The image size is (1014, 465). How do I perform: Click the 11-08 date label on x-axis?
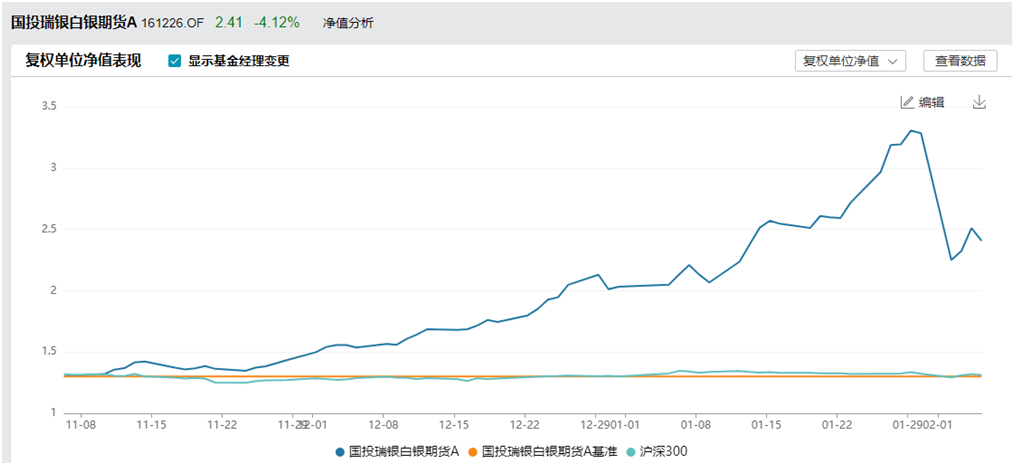click(80, 423)
